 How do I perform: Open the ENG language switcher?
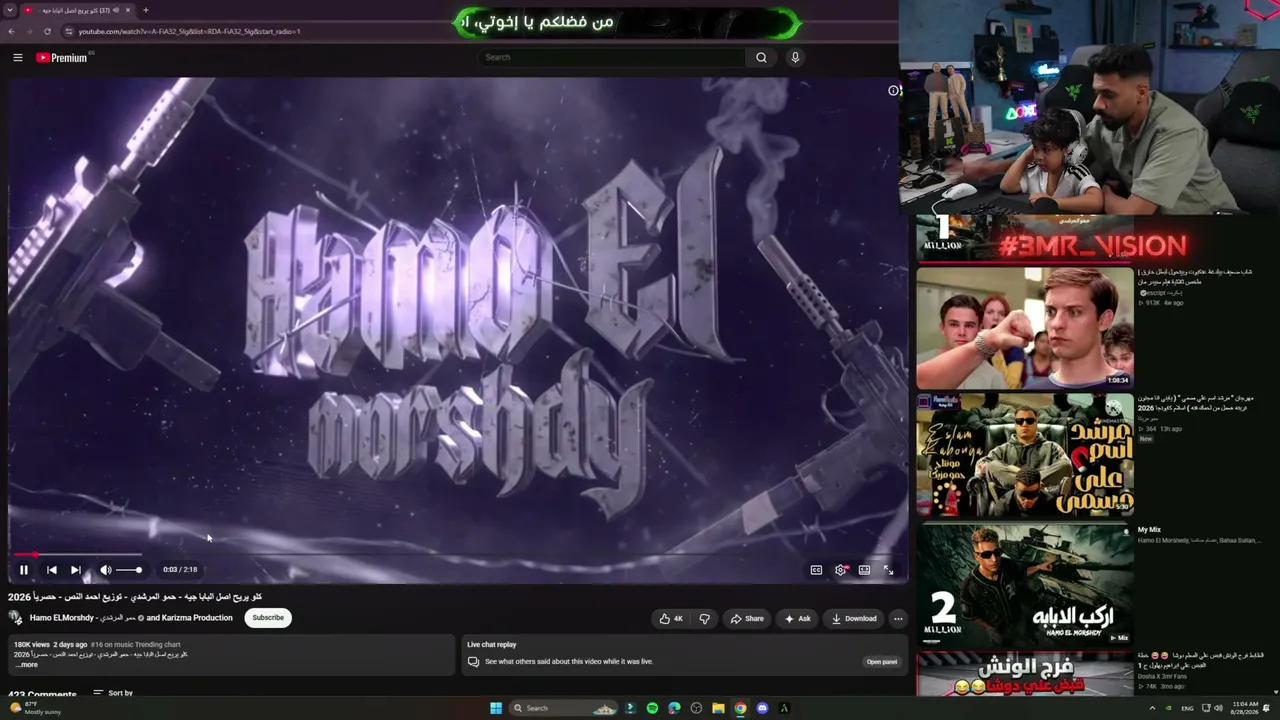tap(1187, 708)
